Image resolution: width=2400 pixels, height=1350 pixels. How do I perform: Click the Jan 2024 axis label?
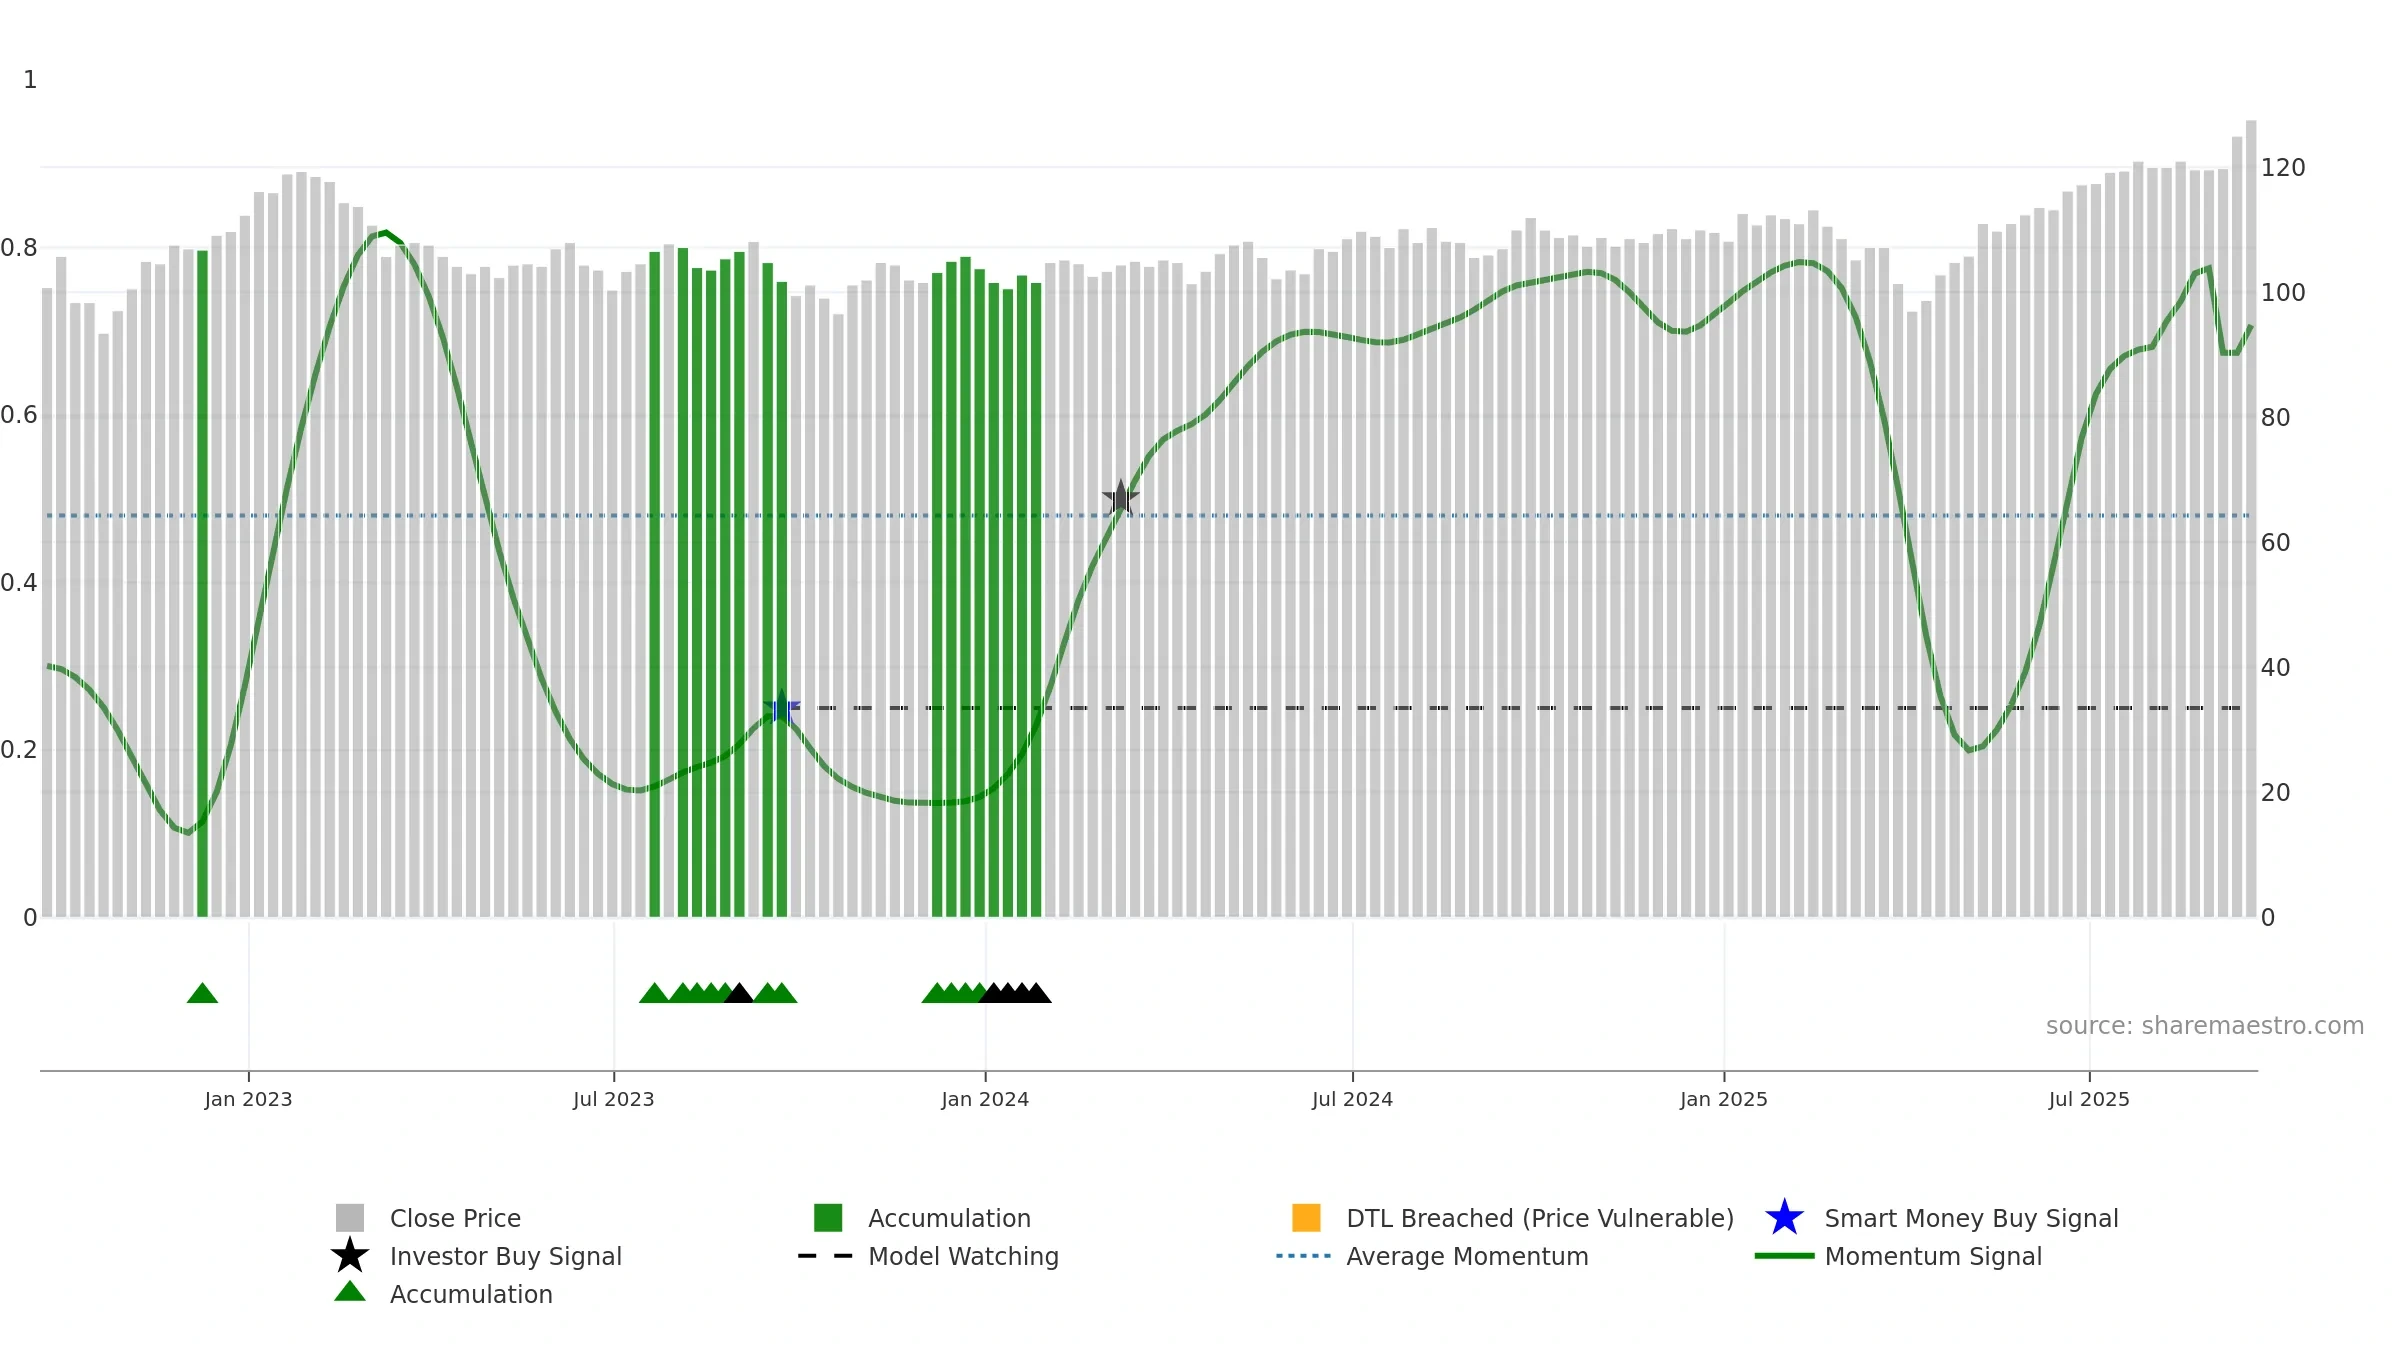click(x=985, y=1100)
